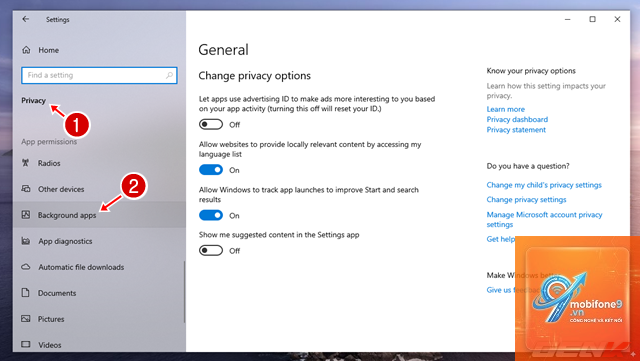Click the Home icon in sidebar
The width and height of the screenshot is (640, 361).
pyautogui.click(x=26, y=50)
